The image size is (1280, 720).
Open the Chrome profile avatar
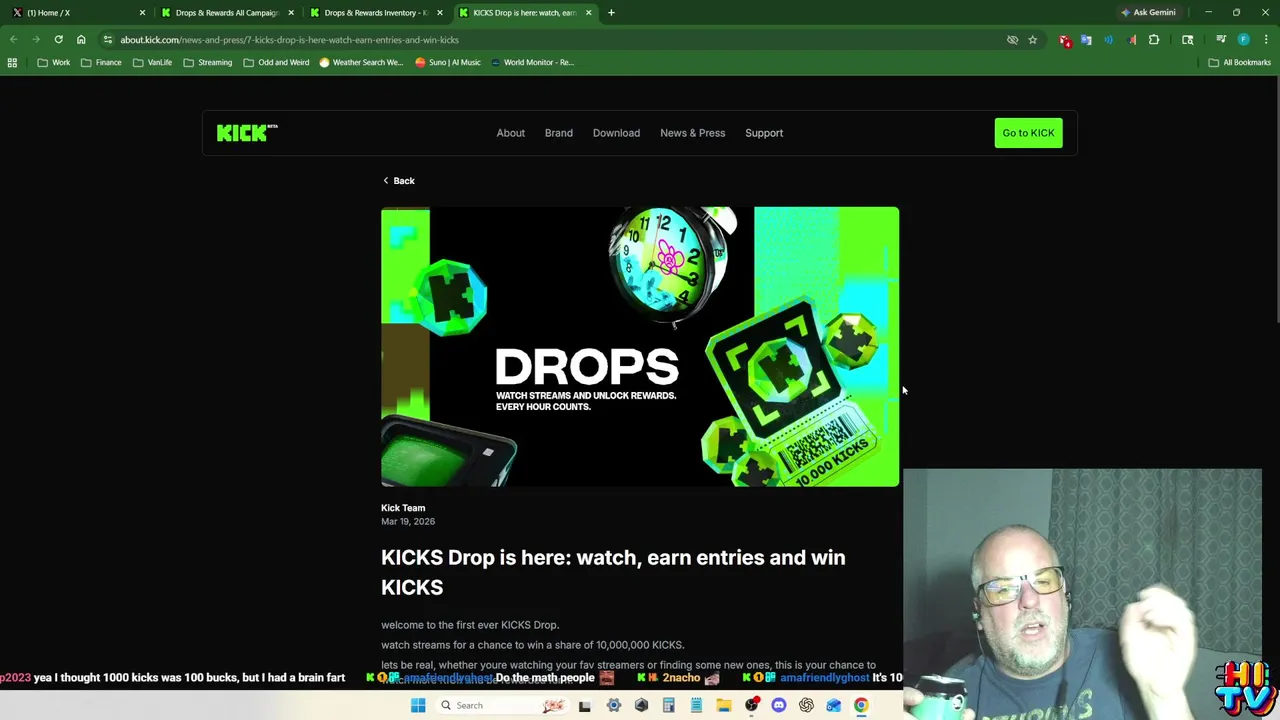1243,40
